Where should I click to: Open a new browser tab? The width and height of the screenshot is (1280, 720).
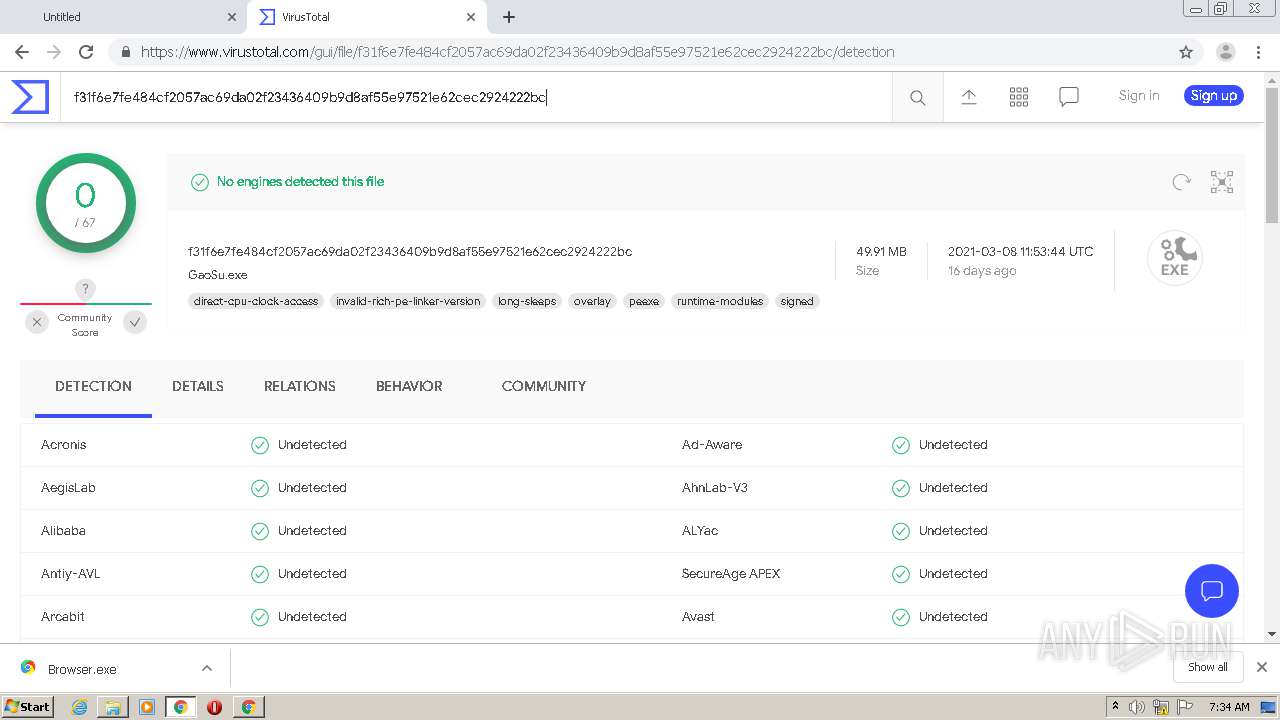509,17
